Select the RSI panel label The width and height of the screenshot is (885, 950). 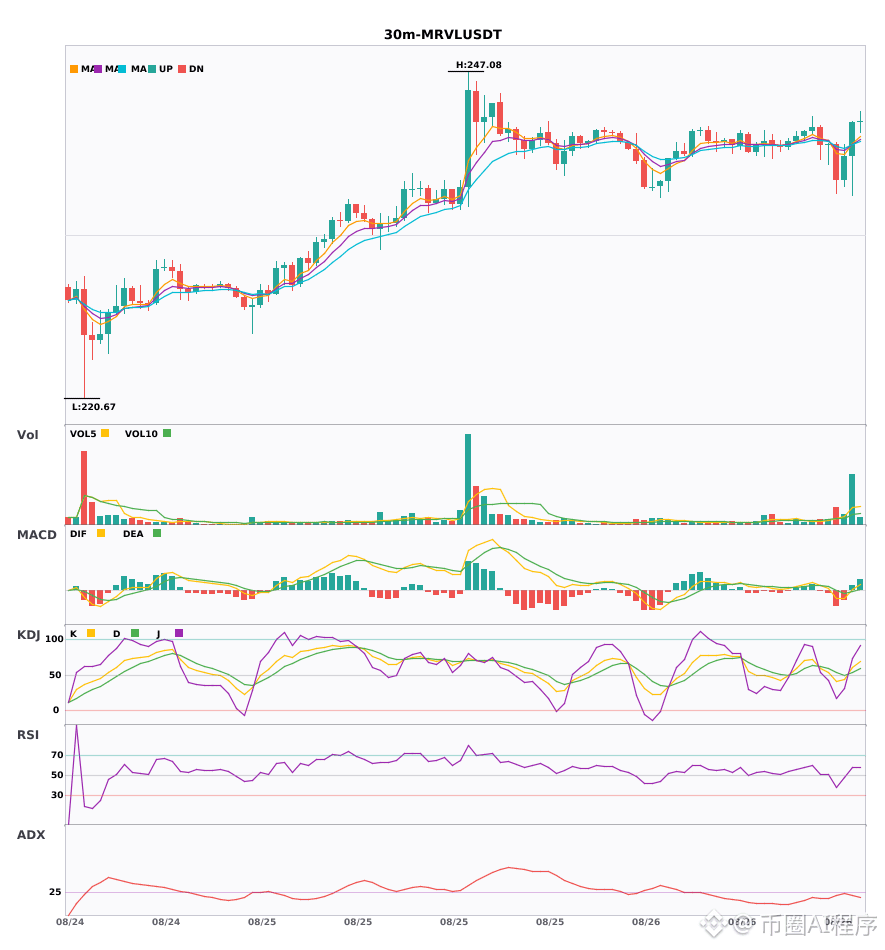pos(28,735)
